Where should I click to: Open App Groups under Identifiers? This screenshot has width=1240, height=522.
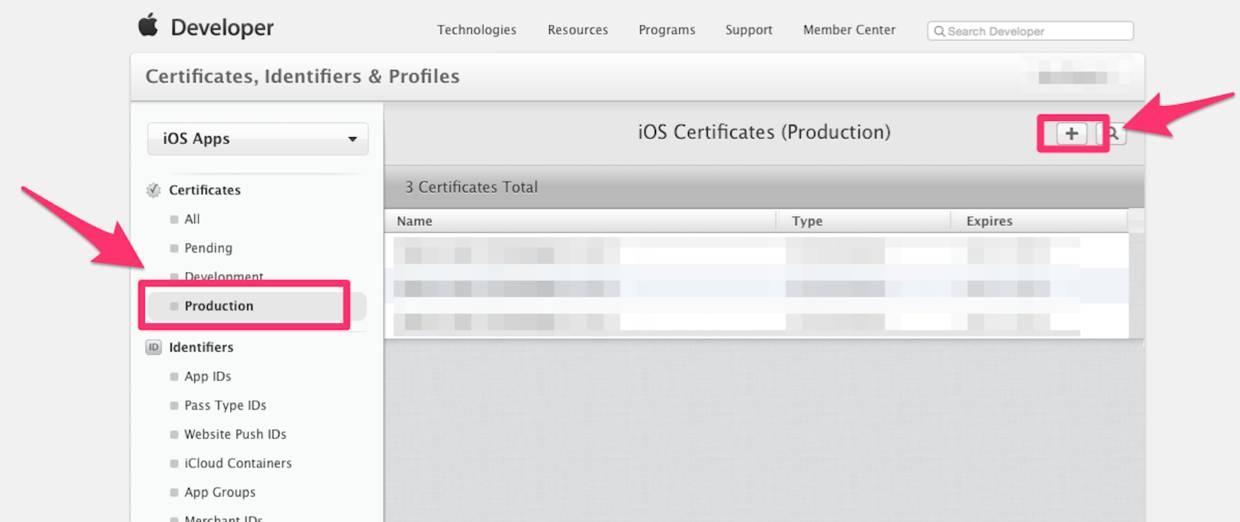(220, 493)
